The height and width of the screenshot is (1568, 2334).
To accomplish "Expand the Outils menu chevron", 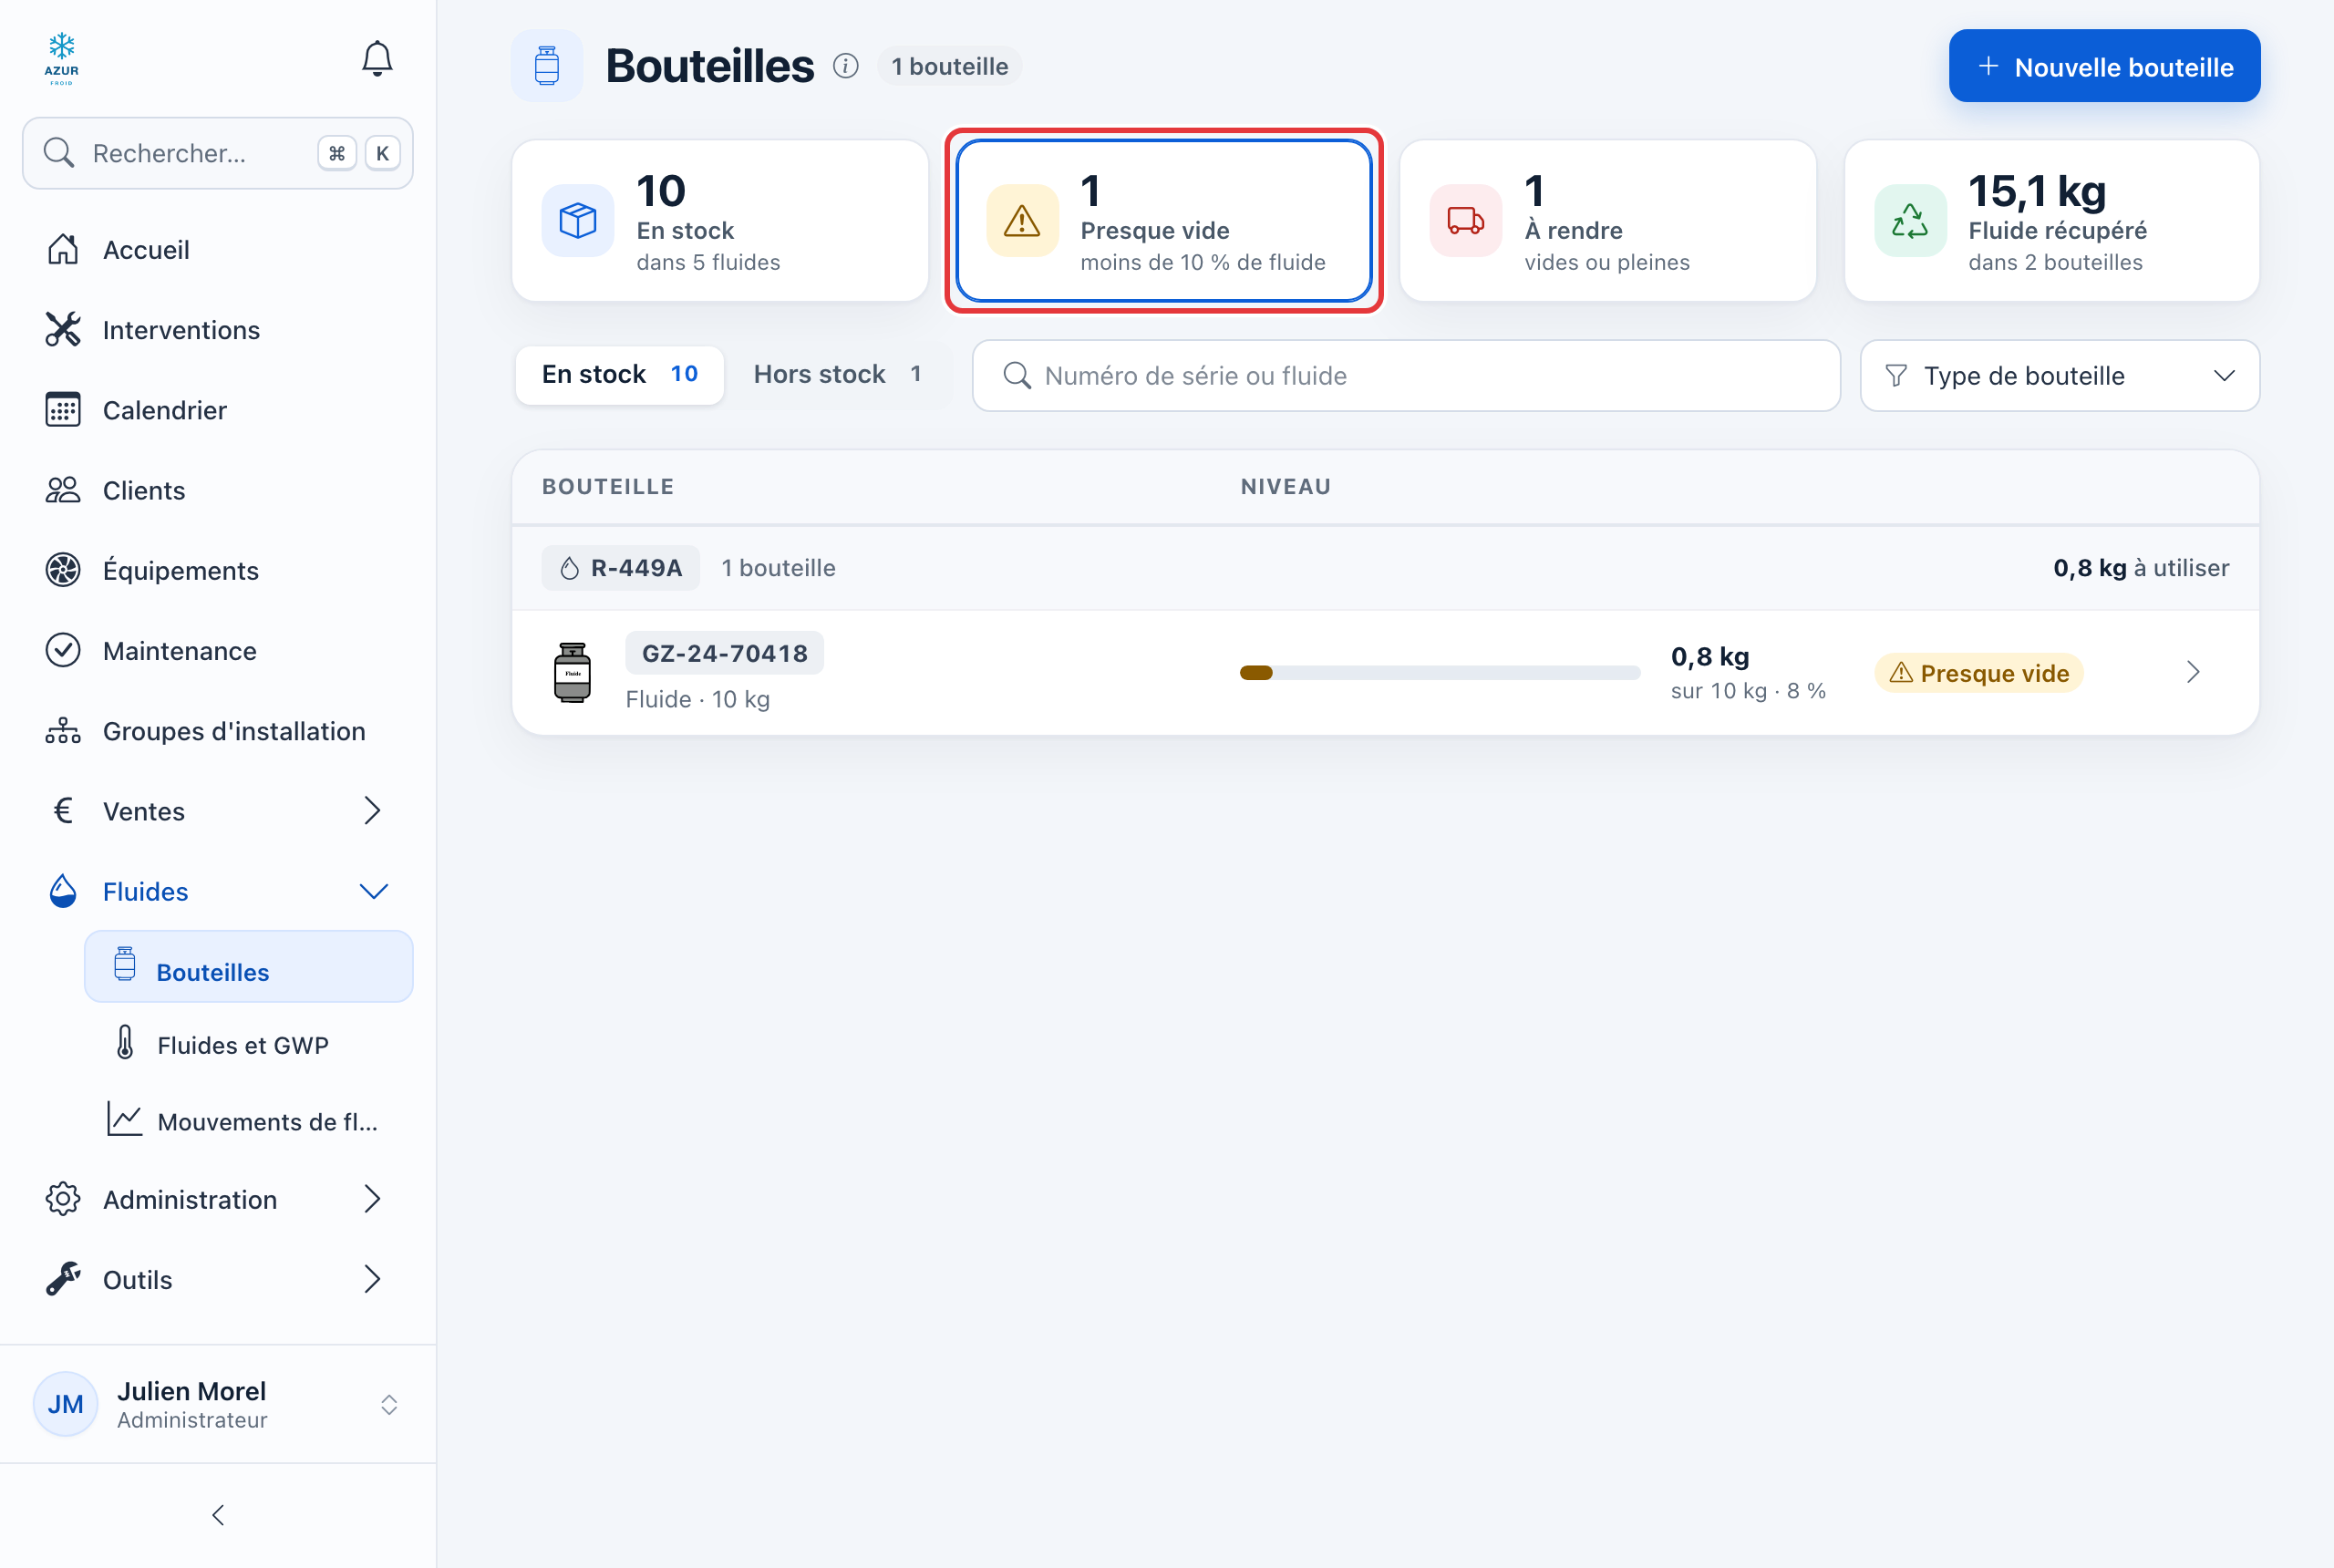I will click(373, 1278).
